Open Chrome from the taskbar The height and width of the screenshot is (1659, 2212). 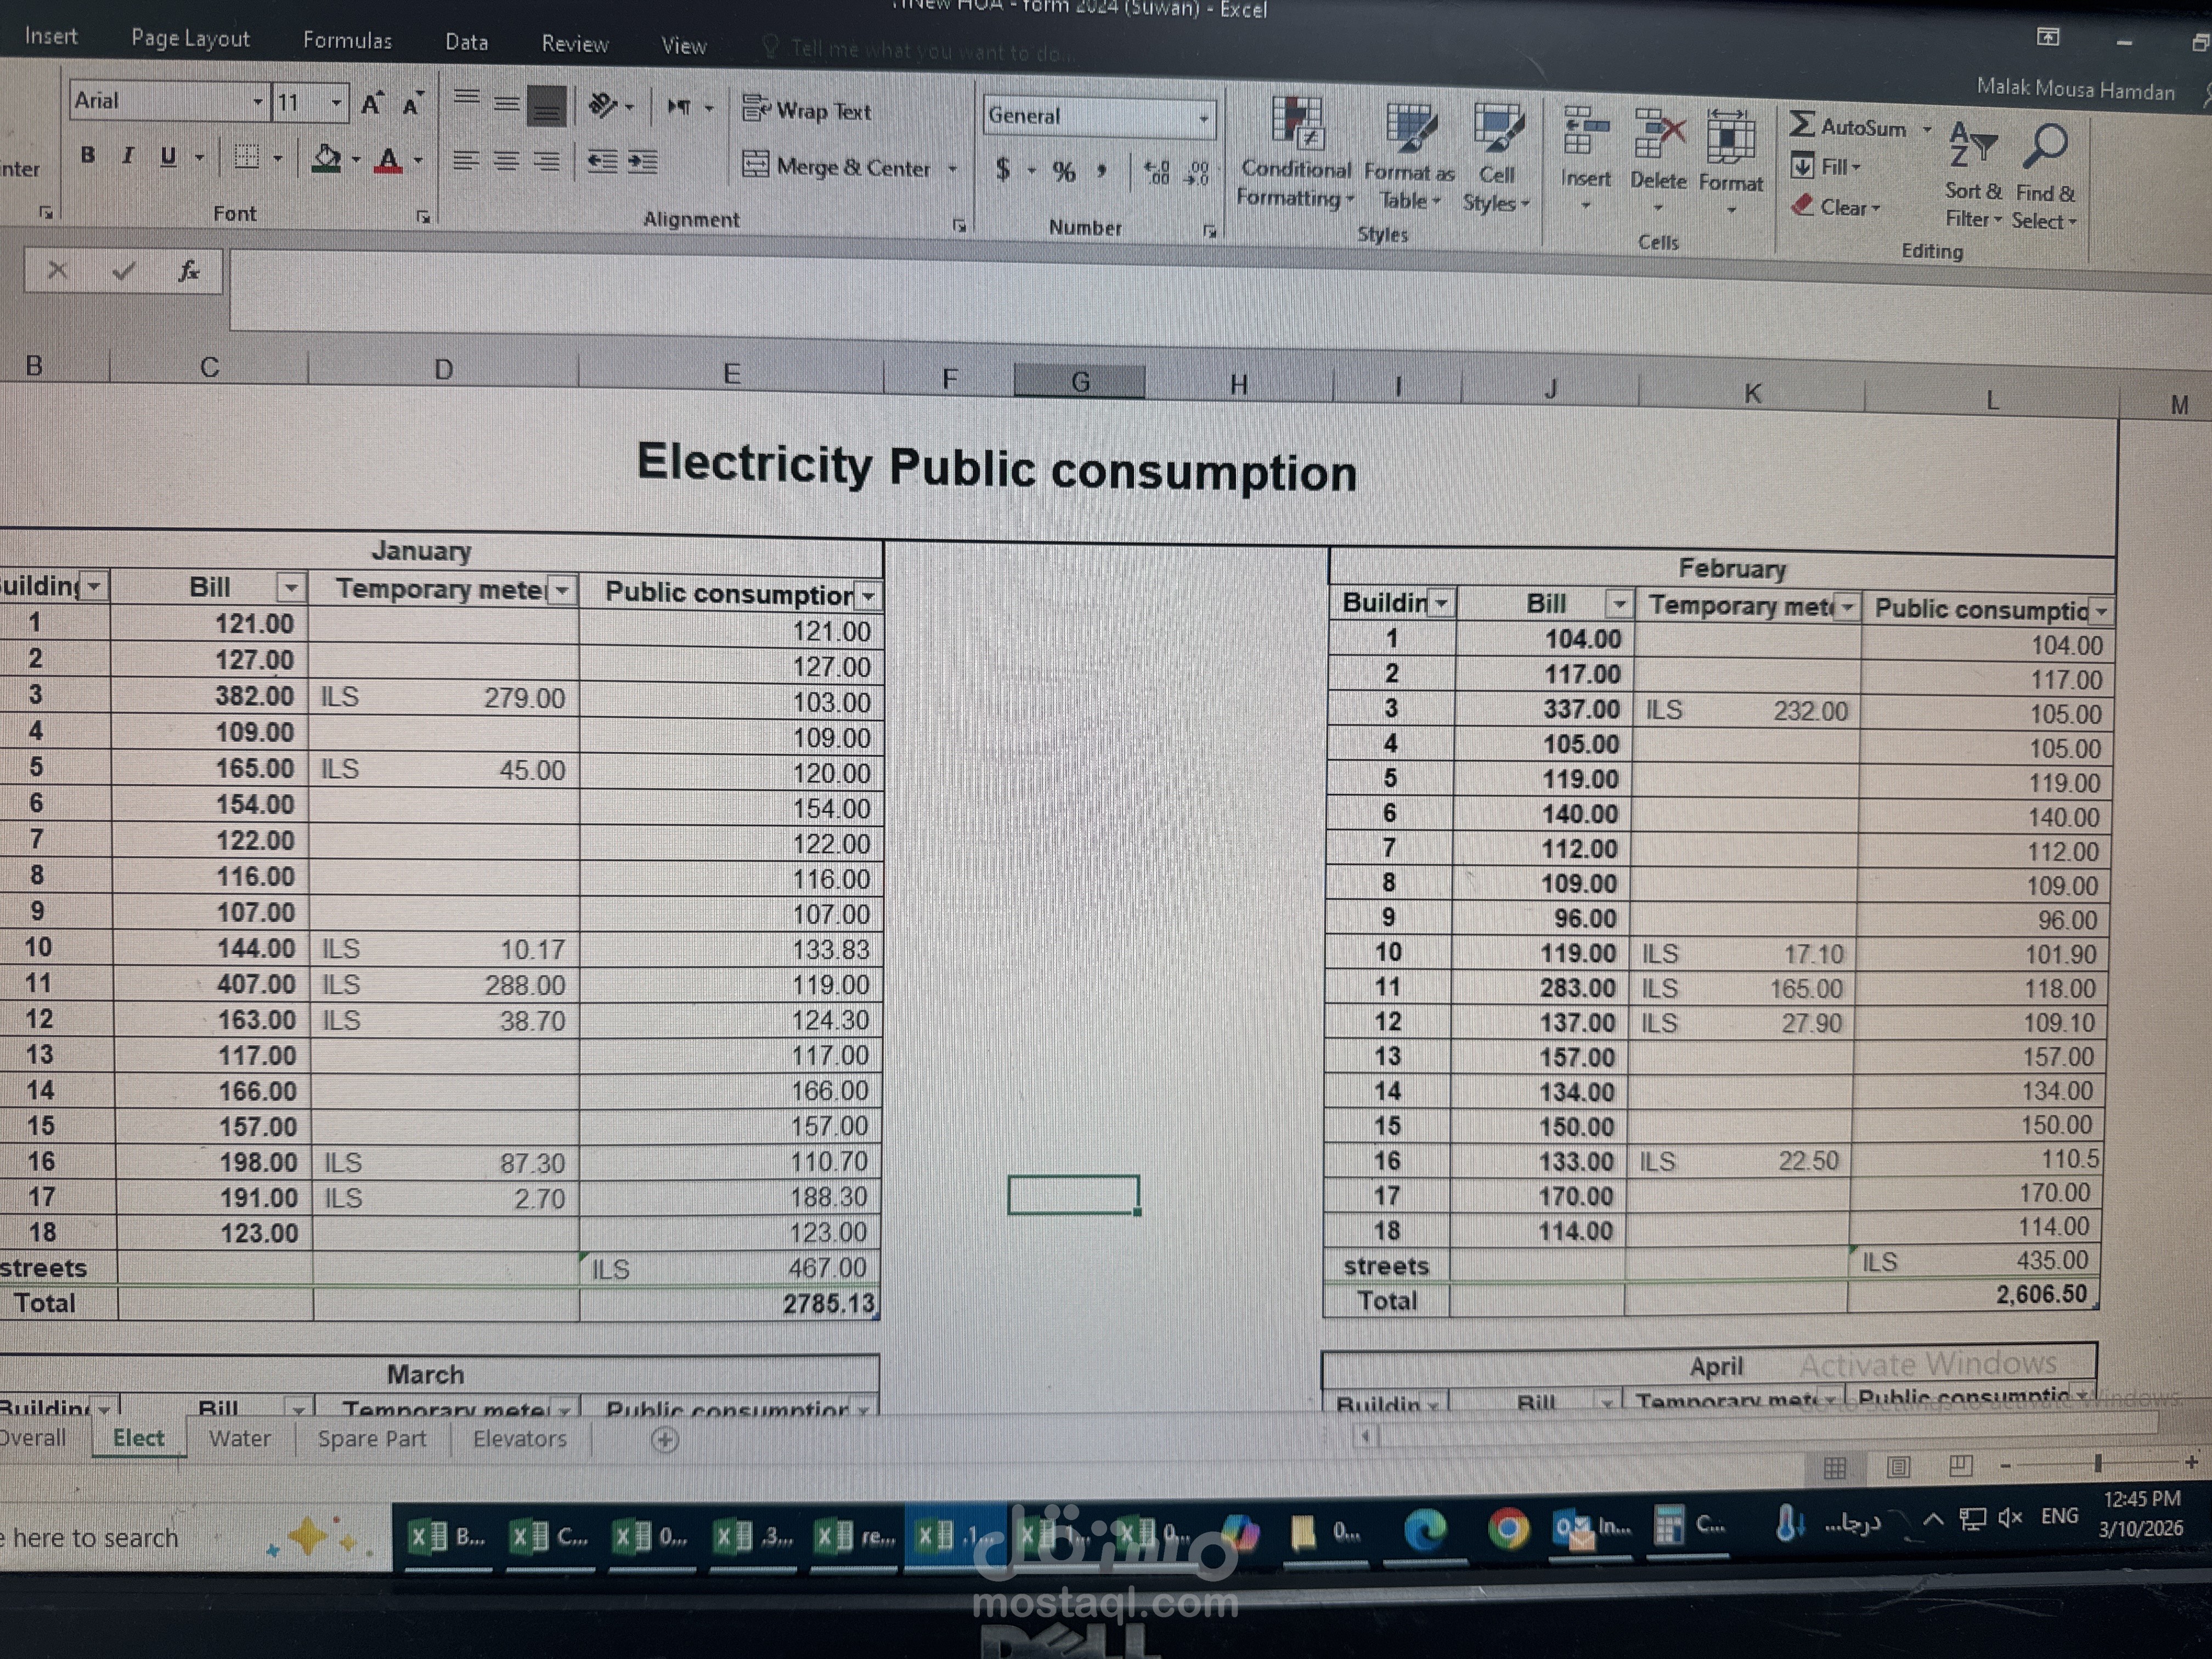pyautogui.click(x=1508, y=1528)
